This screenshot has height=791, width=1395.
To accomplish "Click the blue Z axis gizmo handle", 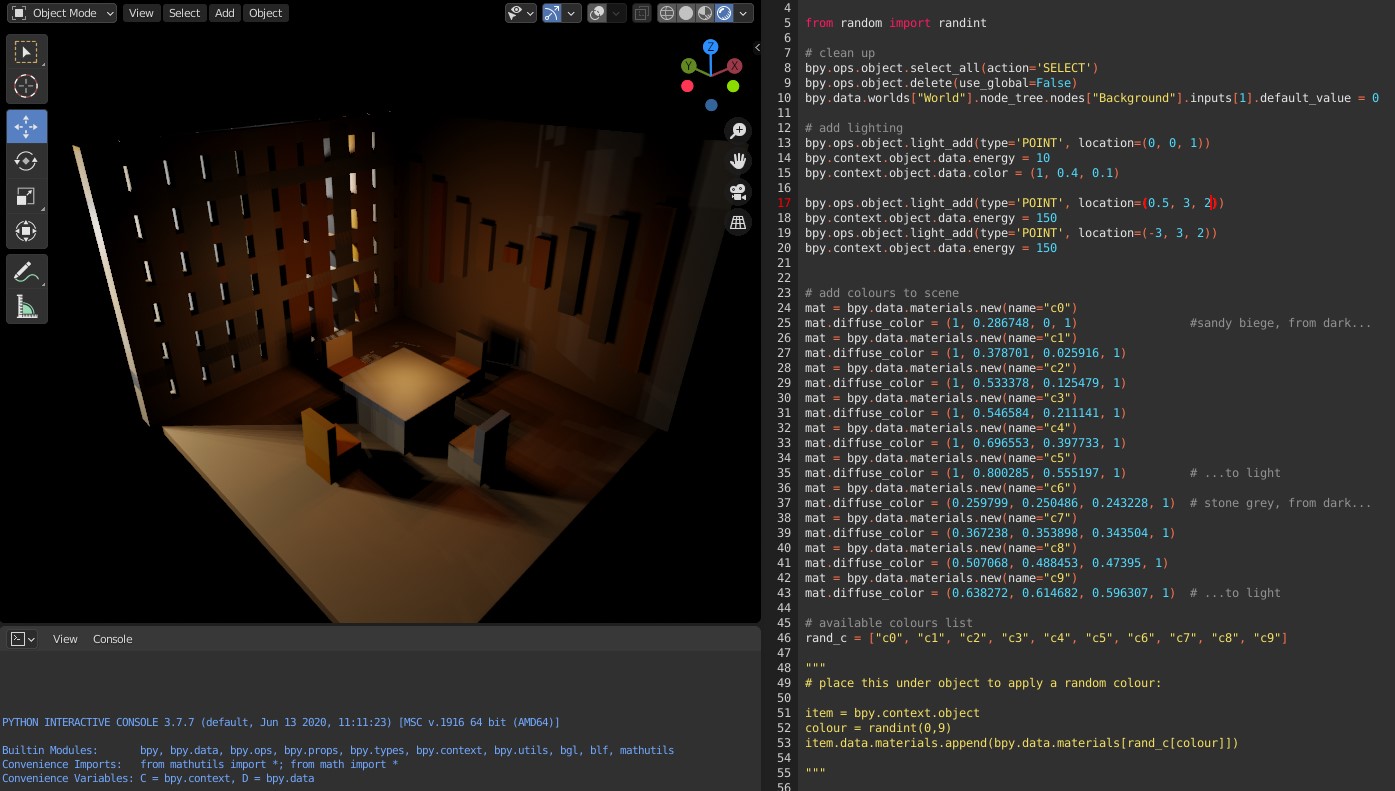I will [710, 47].
